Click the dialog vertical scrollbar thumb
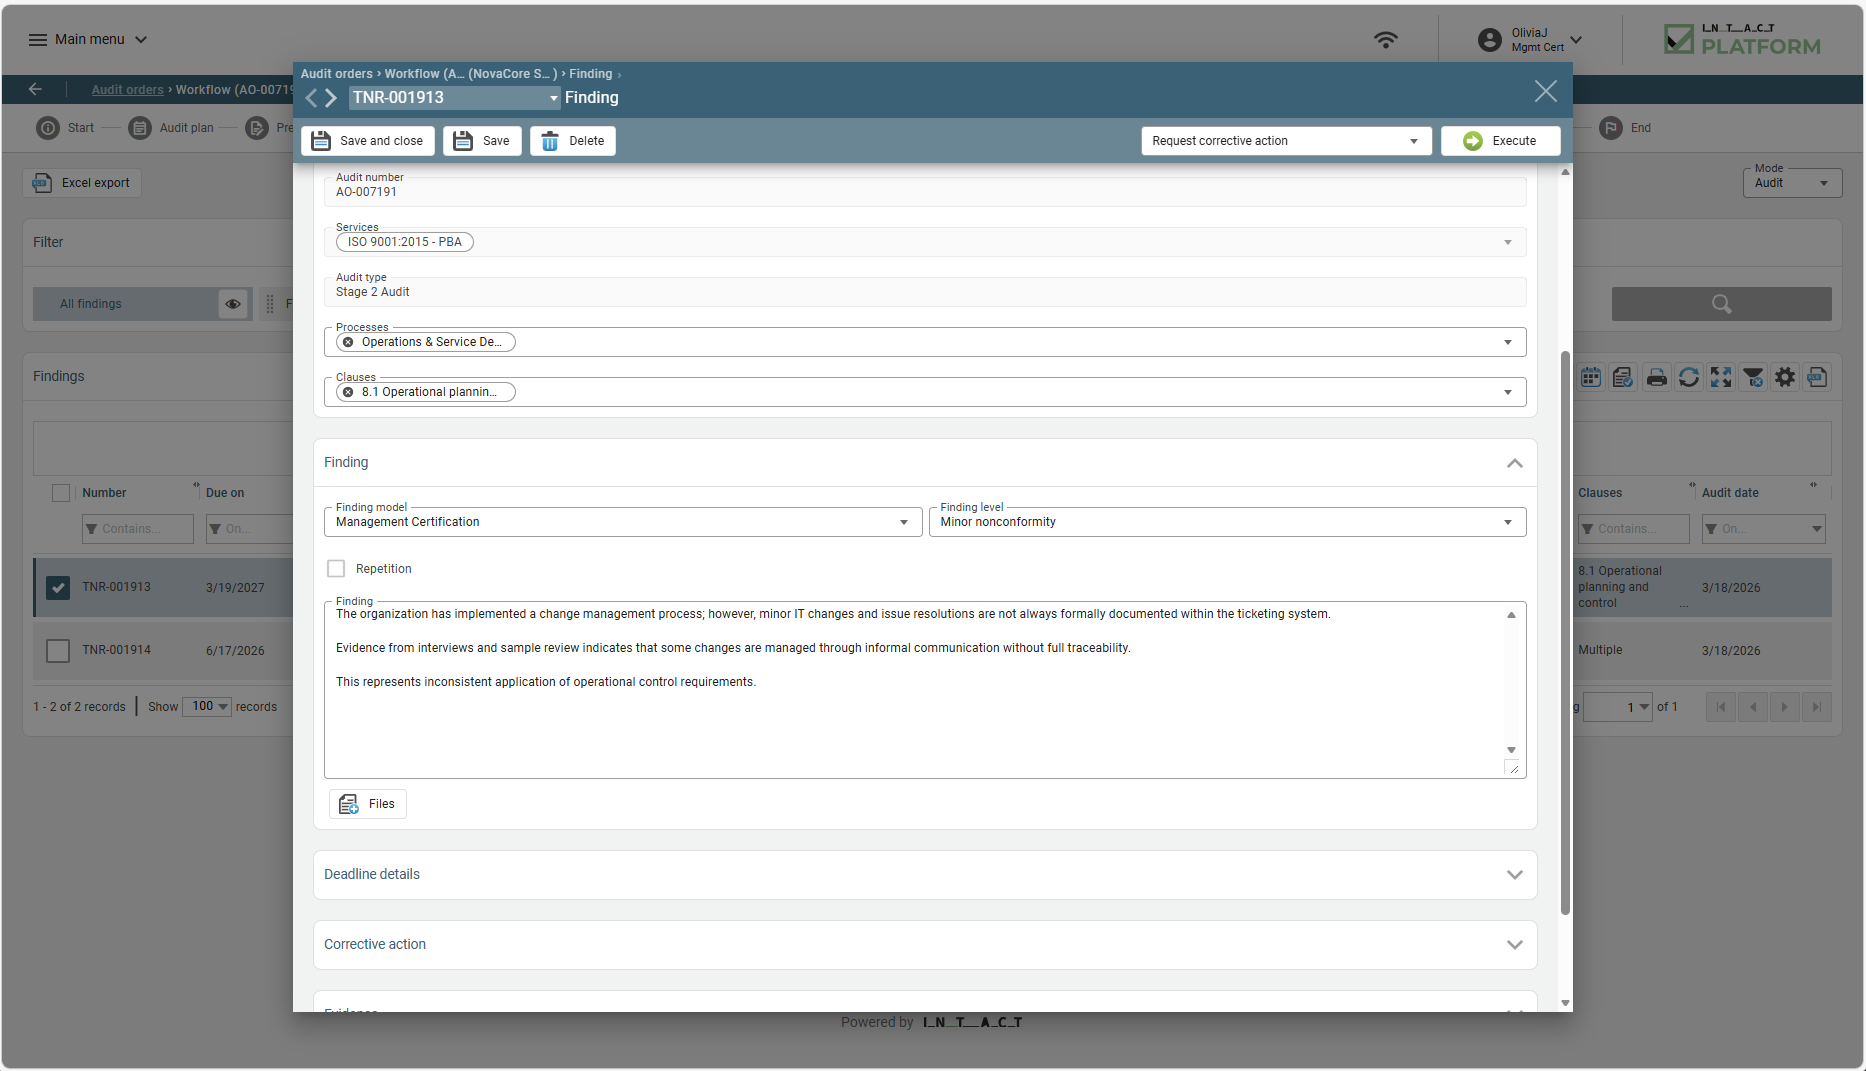This screenshot has width=1866, height=1071. [1565, 632]
